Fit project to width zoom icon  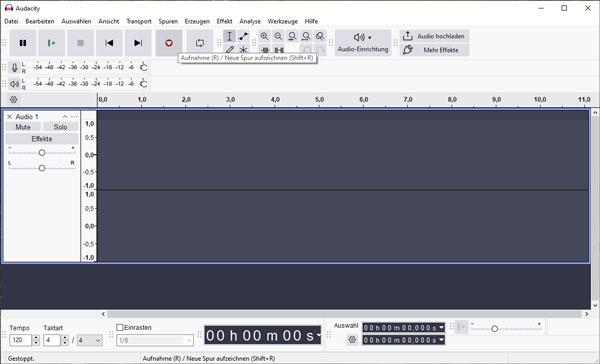[x=306, y=36]
